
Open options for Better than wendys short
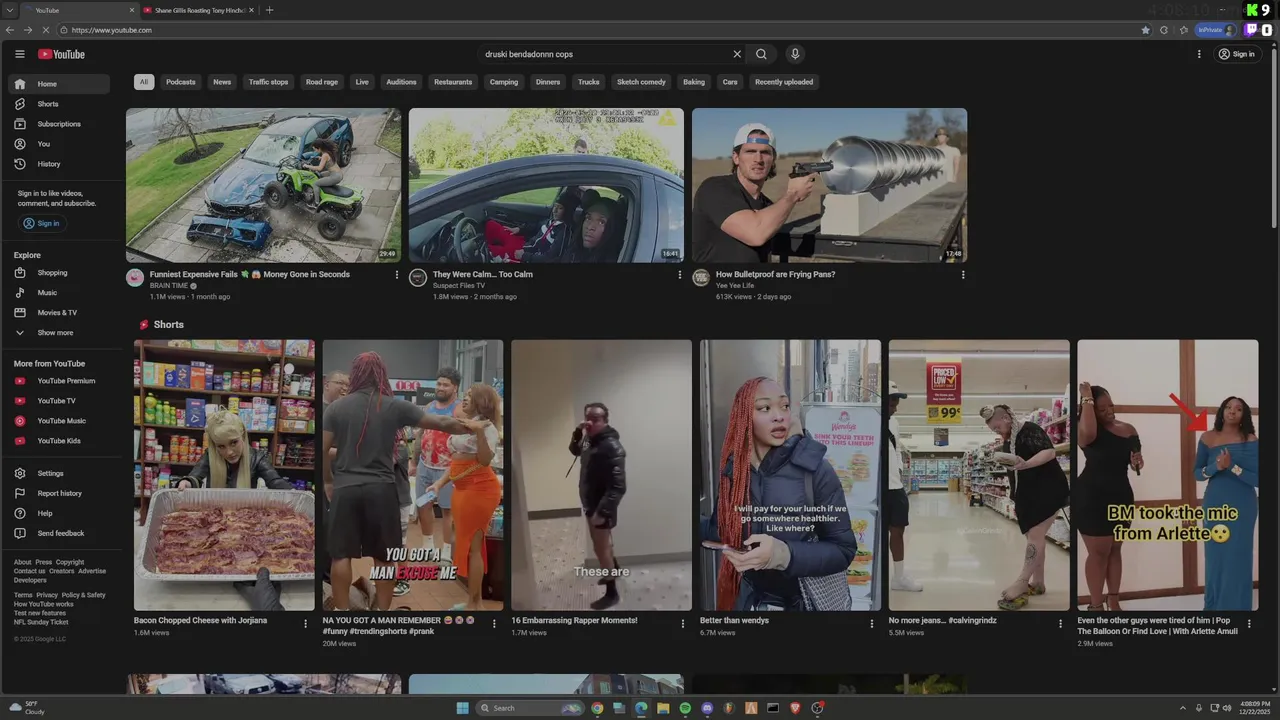tap(872, 623)
